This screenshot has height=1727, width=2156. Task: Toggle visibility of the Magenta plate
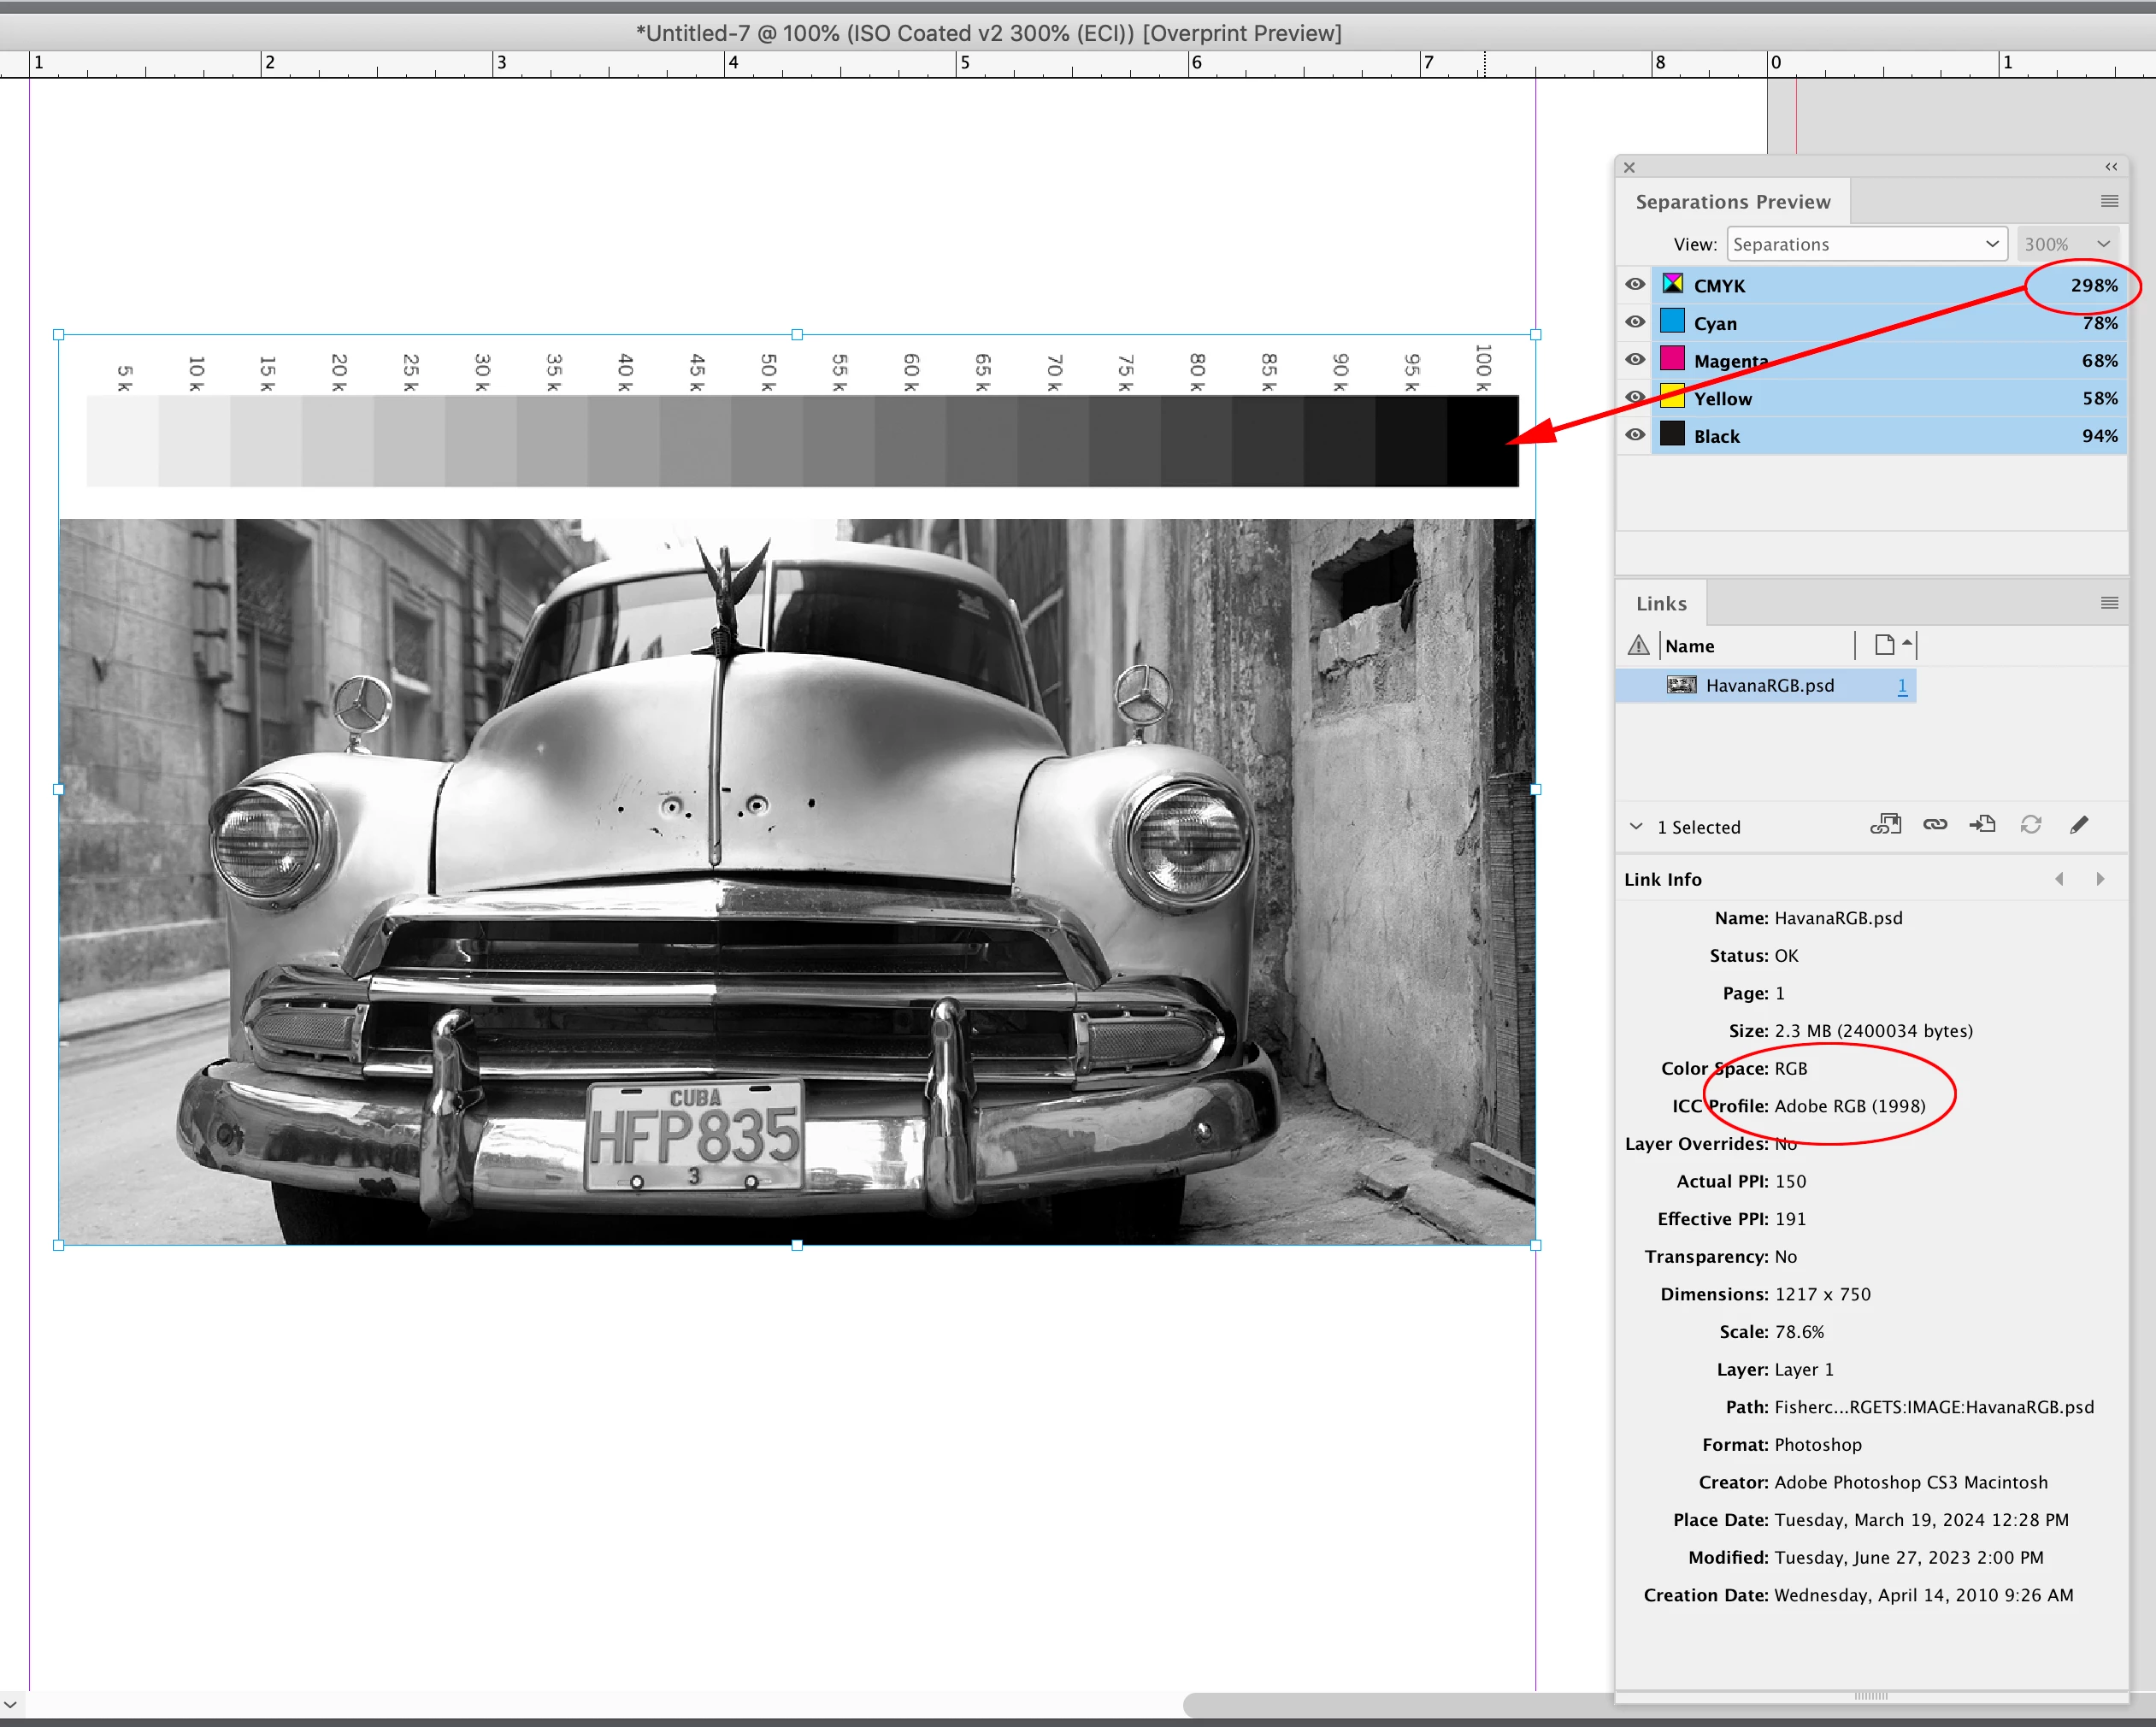tap(1635, 360)
